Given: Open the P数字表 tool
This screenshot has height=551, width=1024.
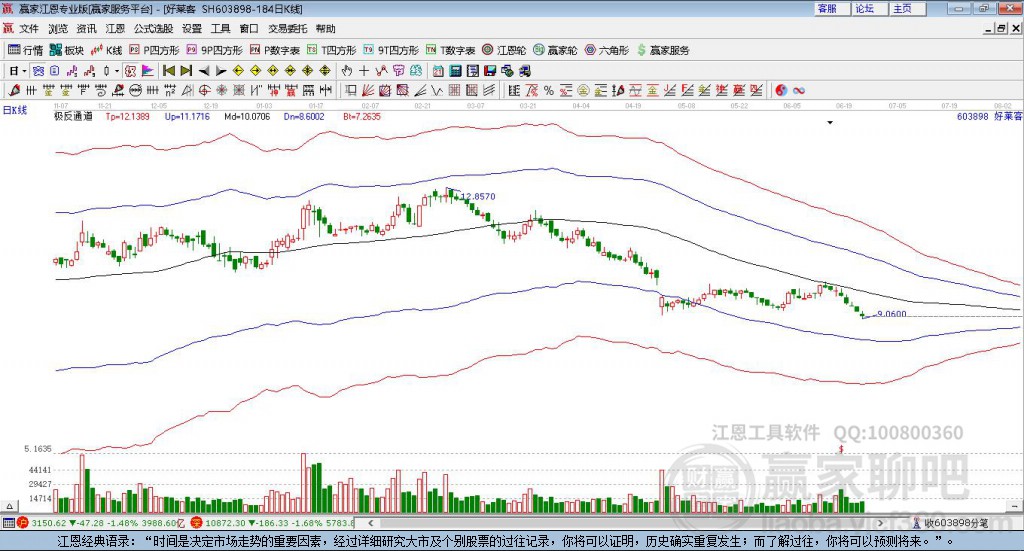Looking at the screenshot, I should [274, 50].
